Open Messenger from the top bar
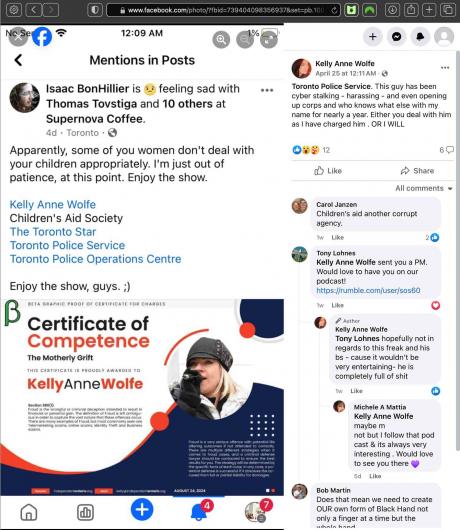Viewport: 460px width, 530px height. coord(396,37)
